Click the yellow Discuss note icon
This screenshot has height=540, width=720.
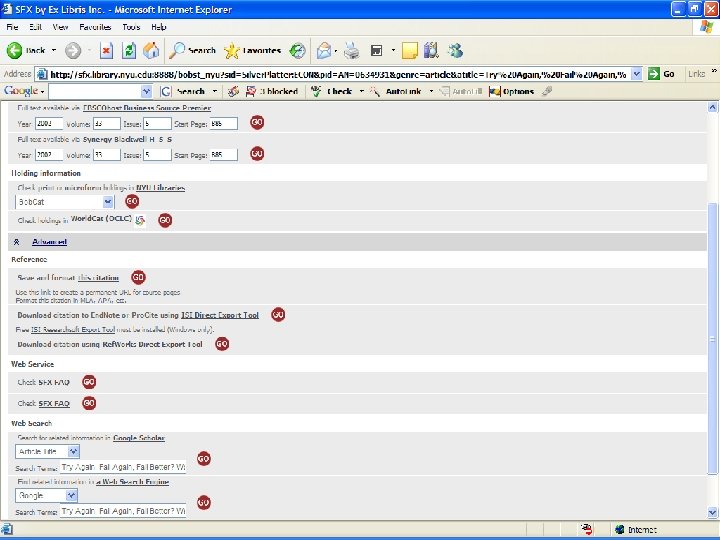(x=410, y=51)
